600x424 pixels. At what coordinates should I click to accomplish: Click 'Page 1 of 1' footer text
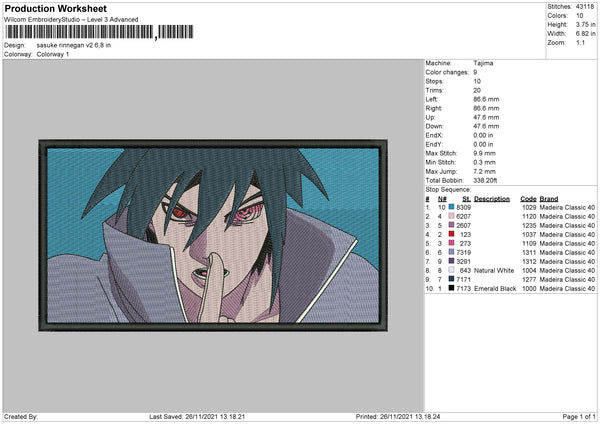[x=579, y=416]
